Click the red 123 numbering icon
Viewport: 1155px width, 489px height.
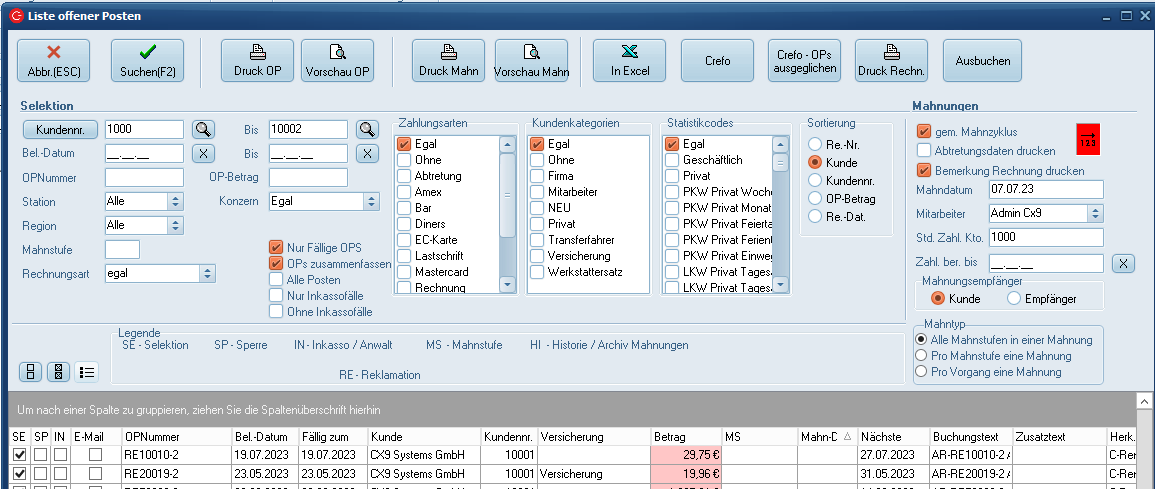tap(1087, 139)
